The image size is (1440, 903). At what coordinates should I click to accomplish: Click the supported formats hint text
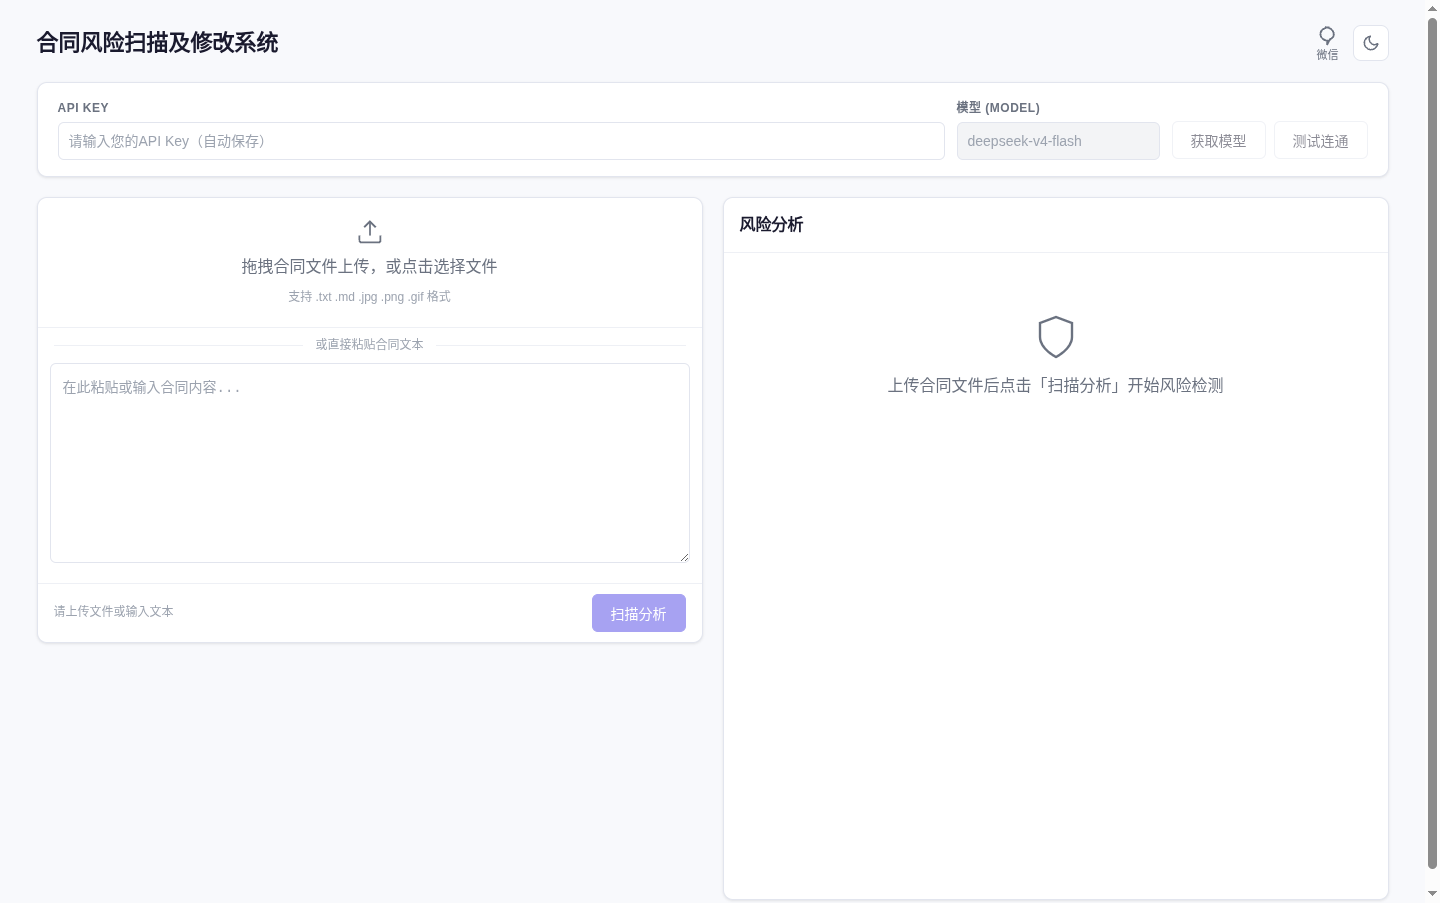click(370, 297)
